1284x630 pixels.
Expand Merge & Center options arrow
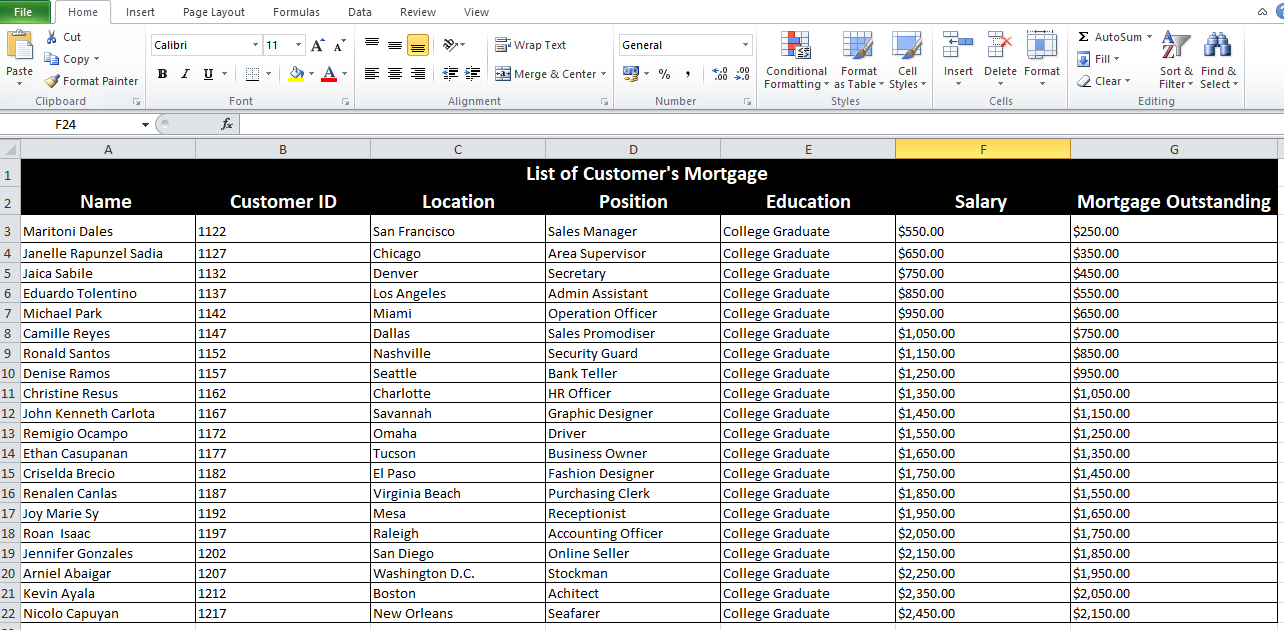pyautogui.click(x=604, y=74)
